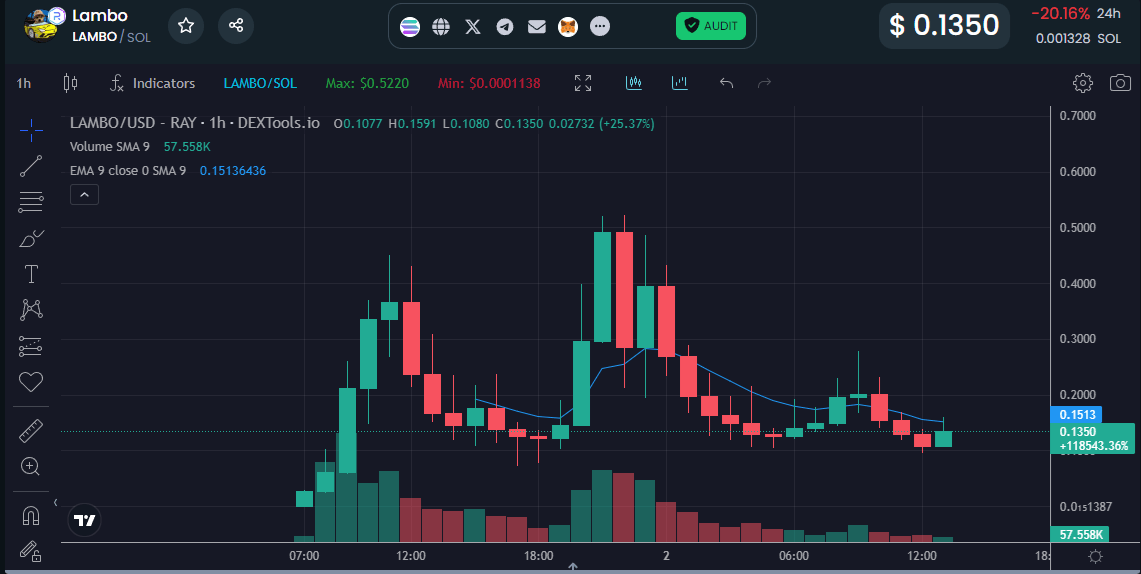Viewport: 1141px width, 574px height.
Task: Open the Solana explorer icon
Action: (410, 27)
